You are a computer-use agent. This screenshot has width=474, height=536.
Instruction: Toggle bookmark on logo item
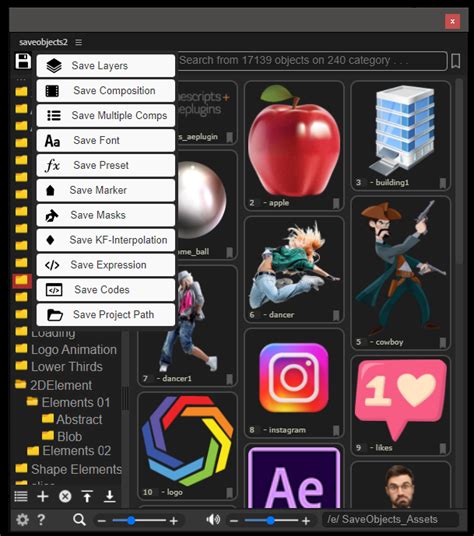[230, 493]
